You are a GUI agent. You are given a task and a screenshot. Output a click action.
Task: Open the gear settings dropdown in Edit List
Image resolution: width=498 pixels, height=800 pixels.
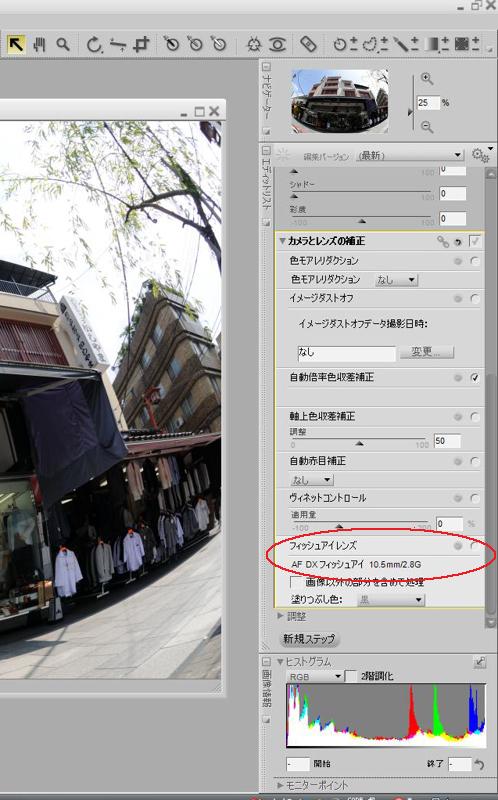click(482, 154)
